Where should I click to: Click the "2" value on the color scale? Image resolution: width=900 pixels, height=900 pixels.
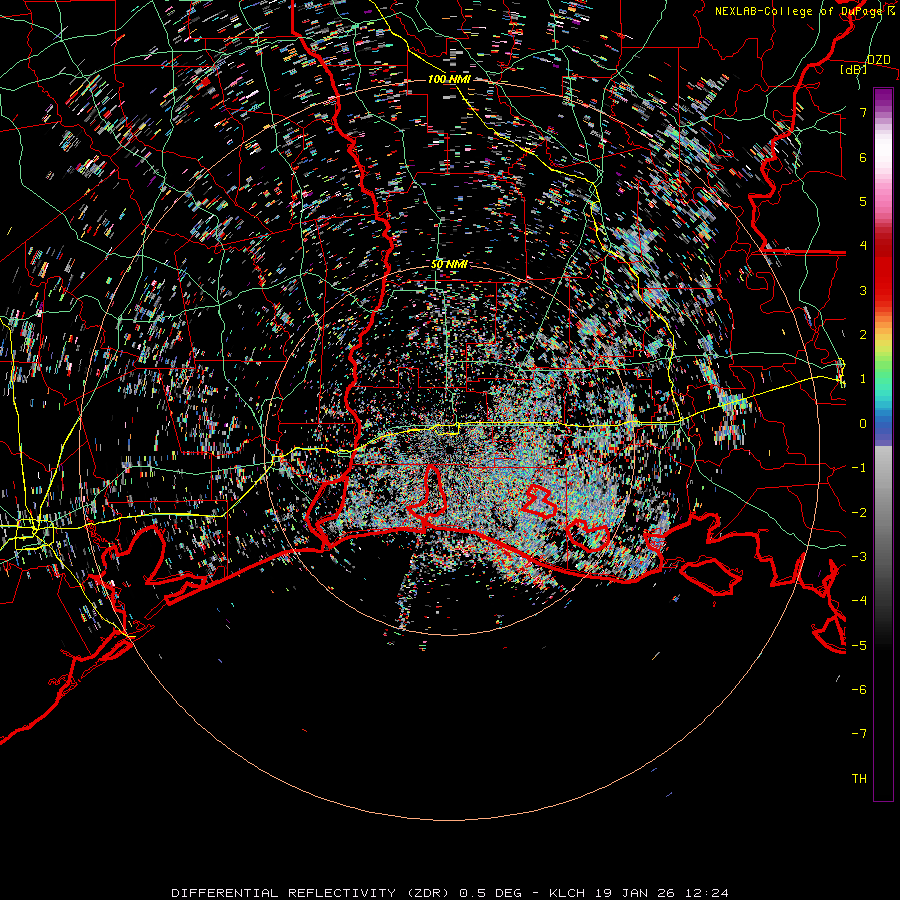tap(863, 335)
